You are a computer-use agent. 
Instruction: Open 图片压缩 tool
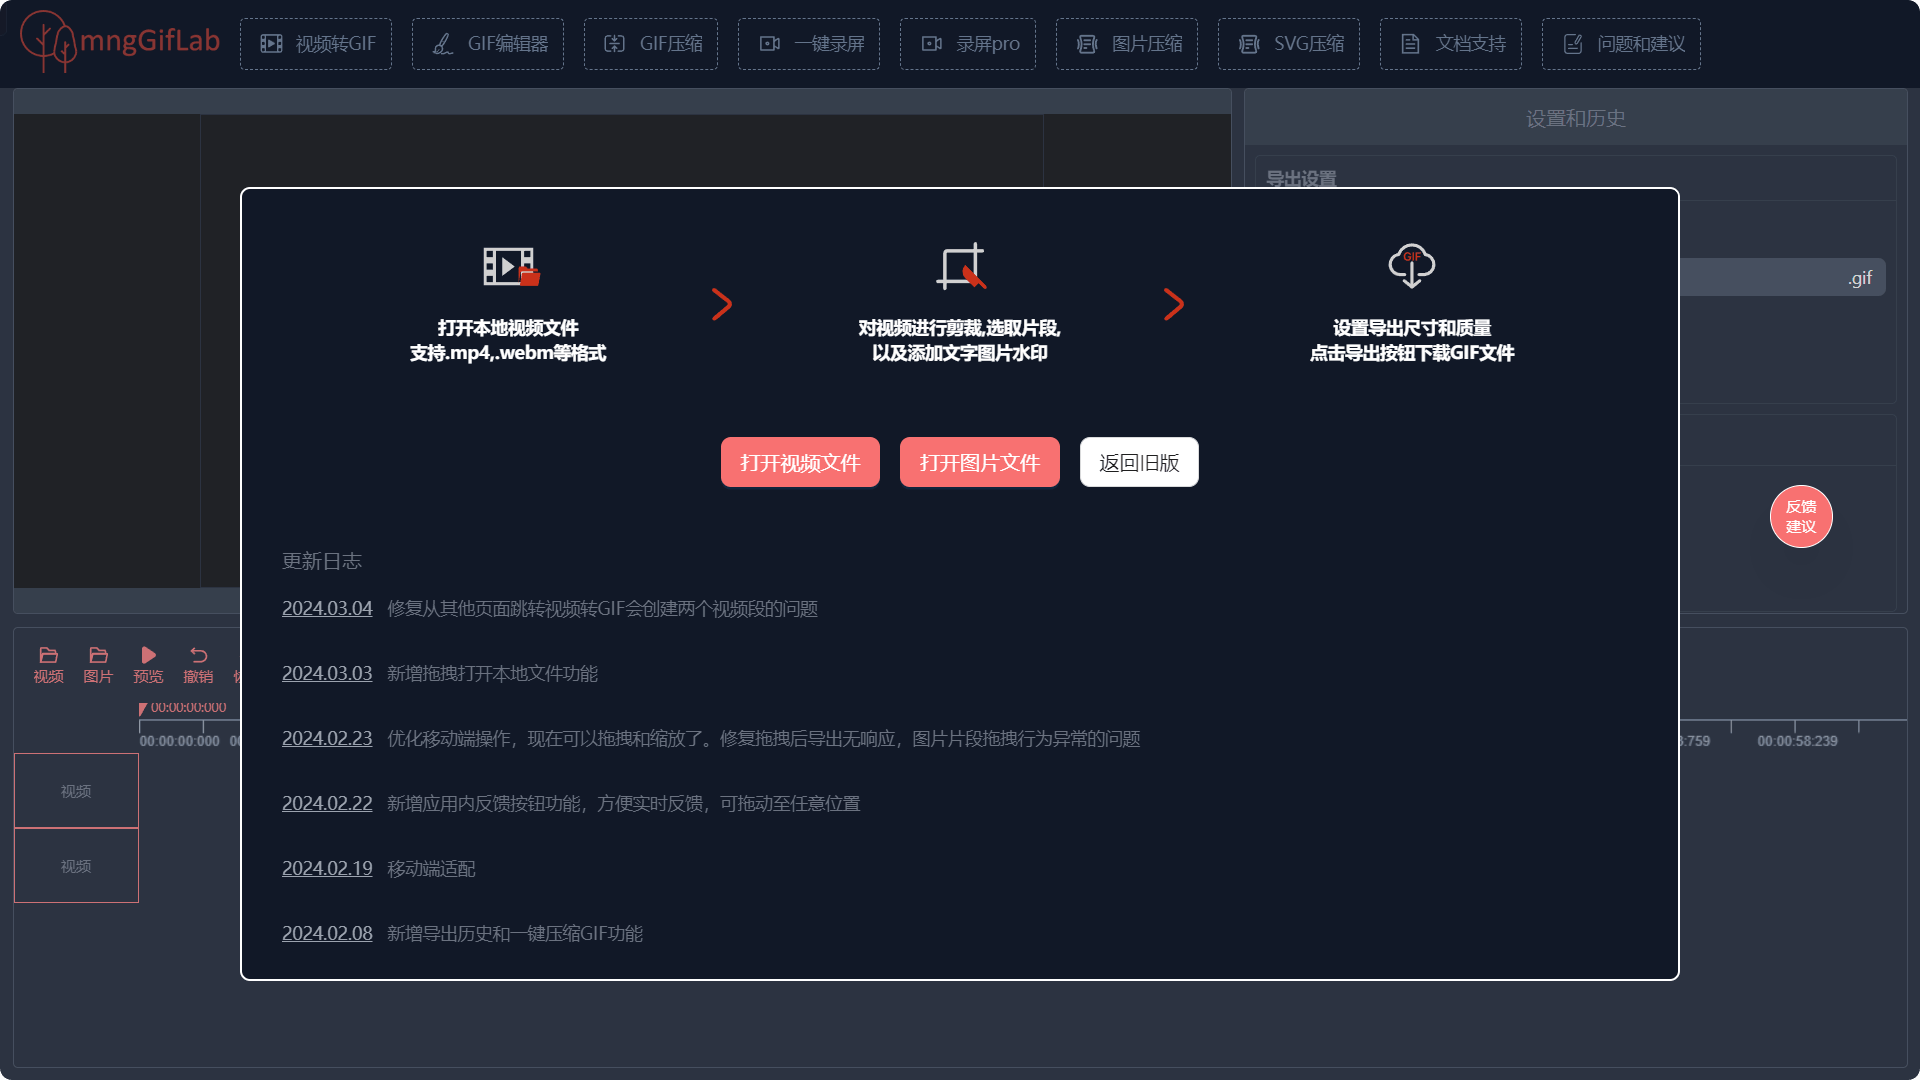(1127, 44)
